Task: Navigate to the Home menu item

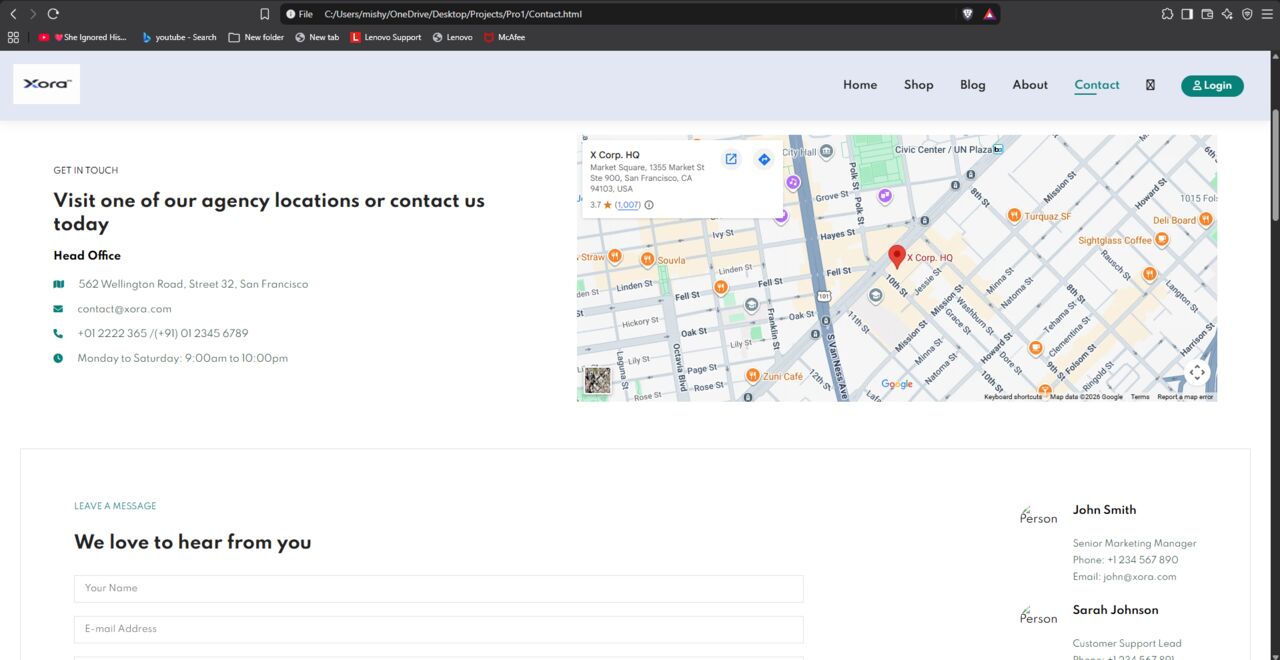Action: (x=860, y=85)
